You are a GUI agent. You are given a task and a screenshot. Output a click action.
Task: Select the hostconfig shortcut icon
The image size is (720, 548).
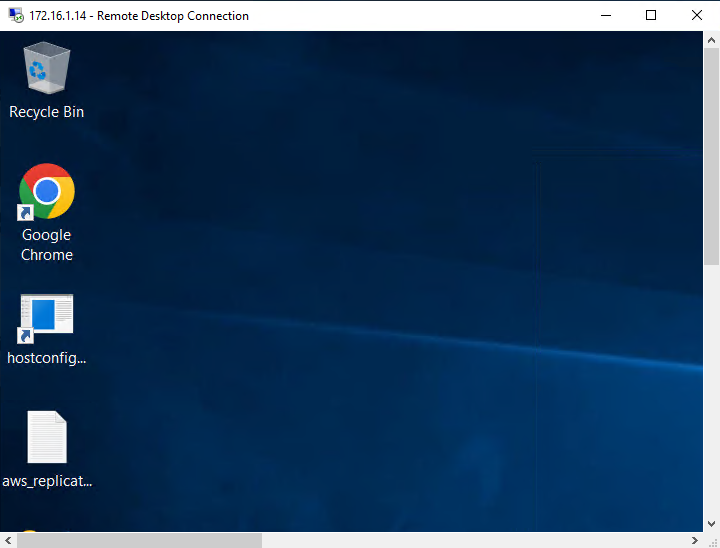pos(47,318)
